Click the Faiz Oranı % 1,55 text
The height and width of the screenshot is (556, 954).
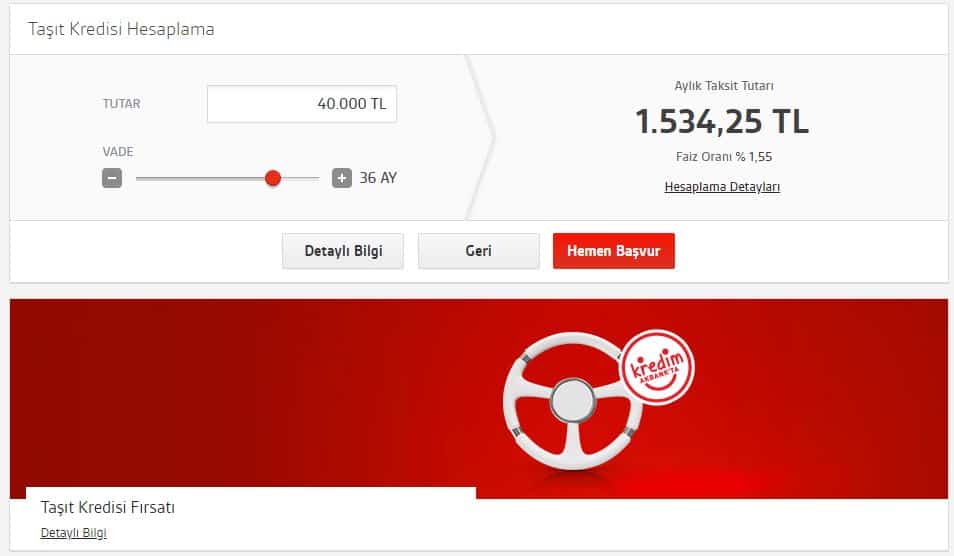point(722,157)
